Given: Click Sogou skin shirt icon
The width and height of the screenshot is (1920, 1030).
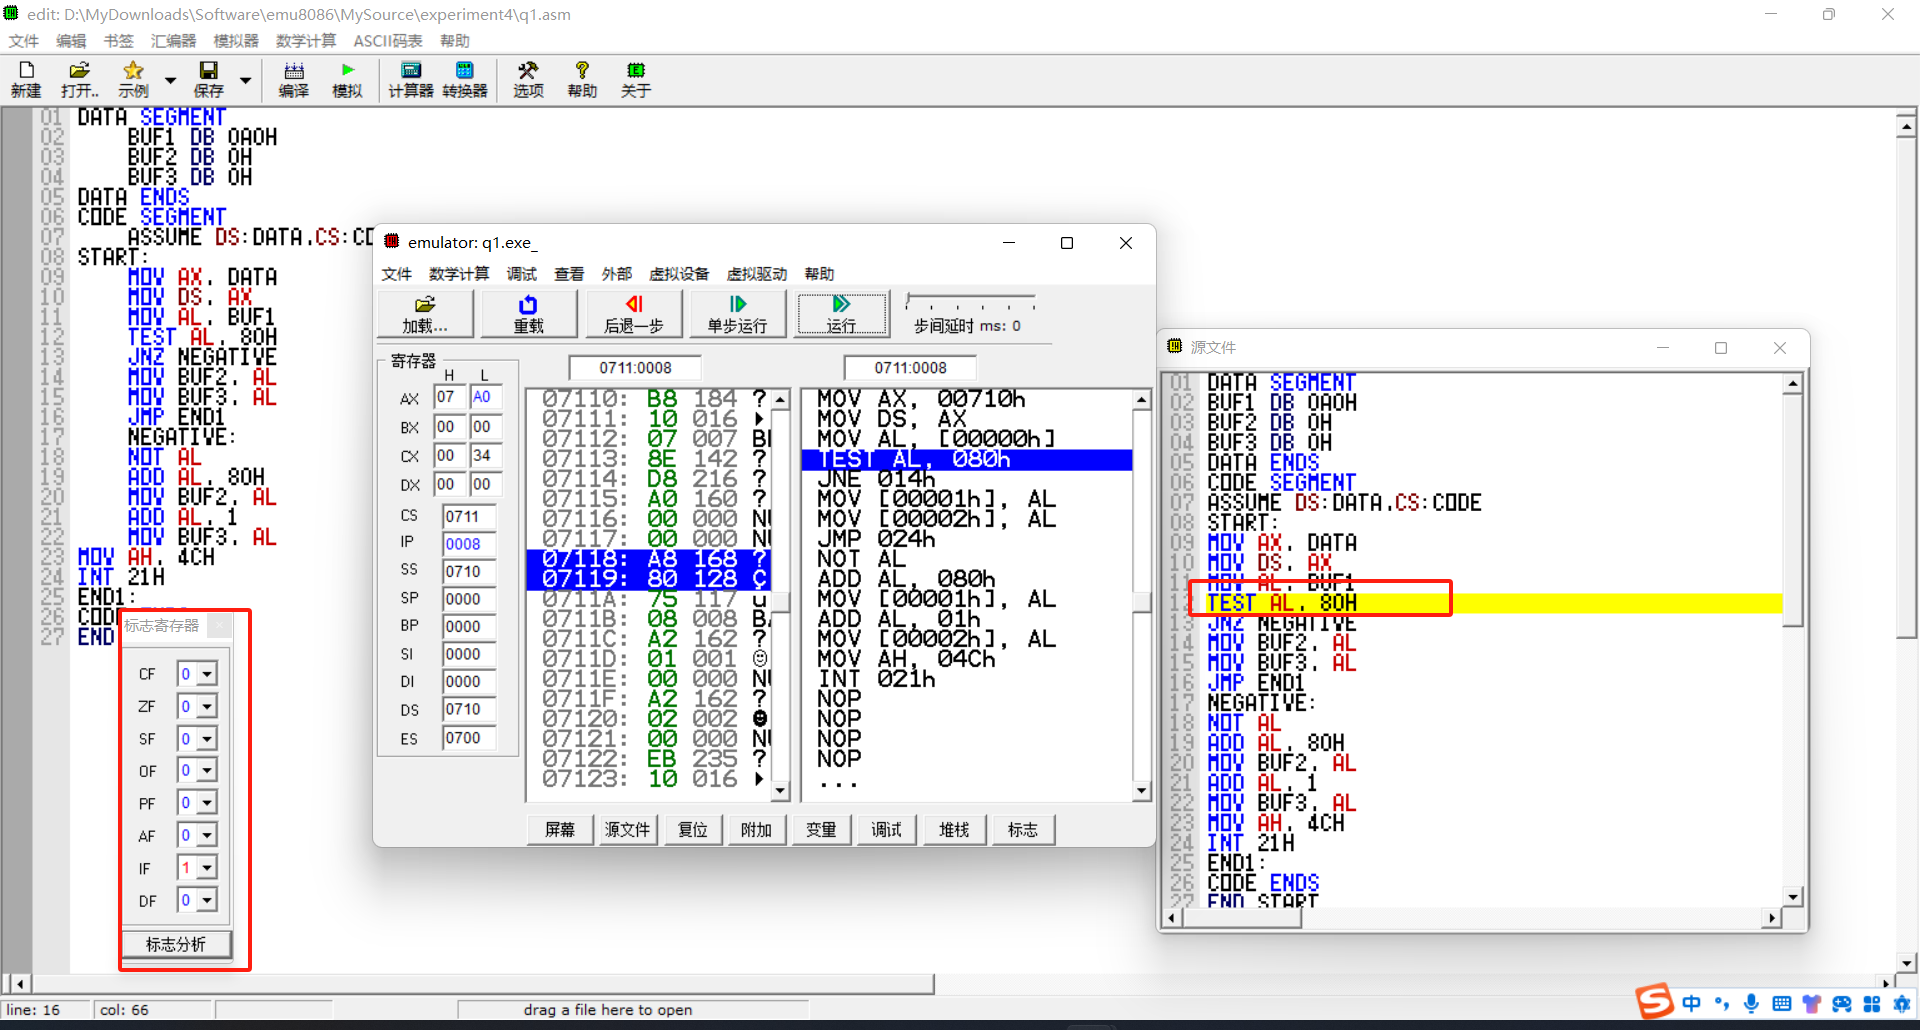Looking at the screenshot, I should tap(1811, 1003).
